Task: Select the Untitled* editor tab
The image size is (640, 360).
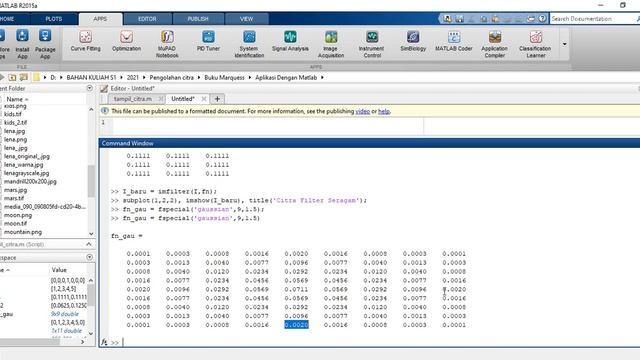Action: tap(183, 99)
